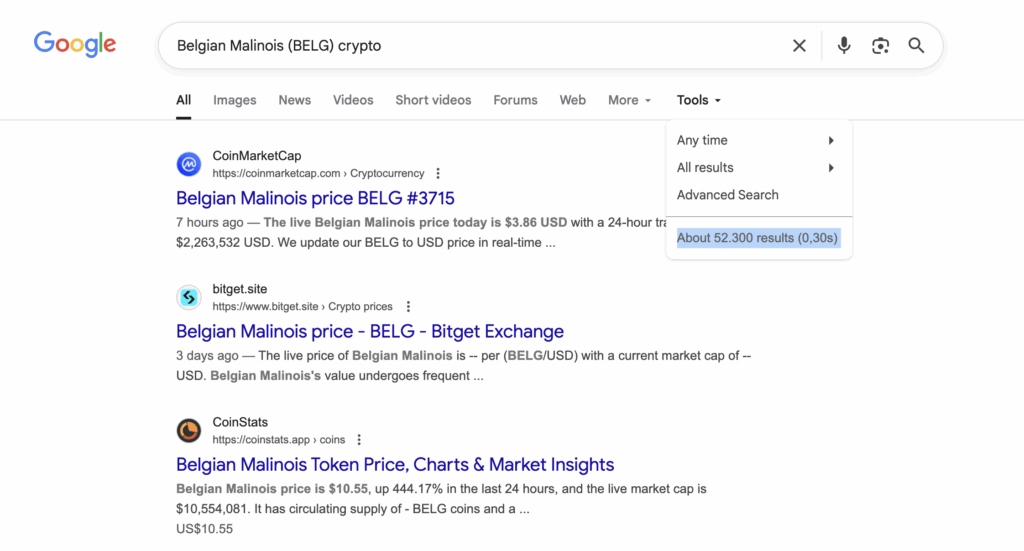Click the Google logo
This screenshot has height=551, width=1024.
click(75, 44)
